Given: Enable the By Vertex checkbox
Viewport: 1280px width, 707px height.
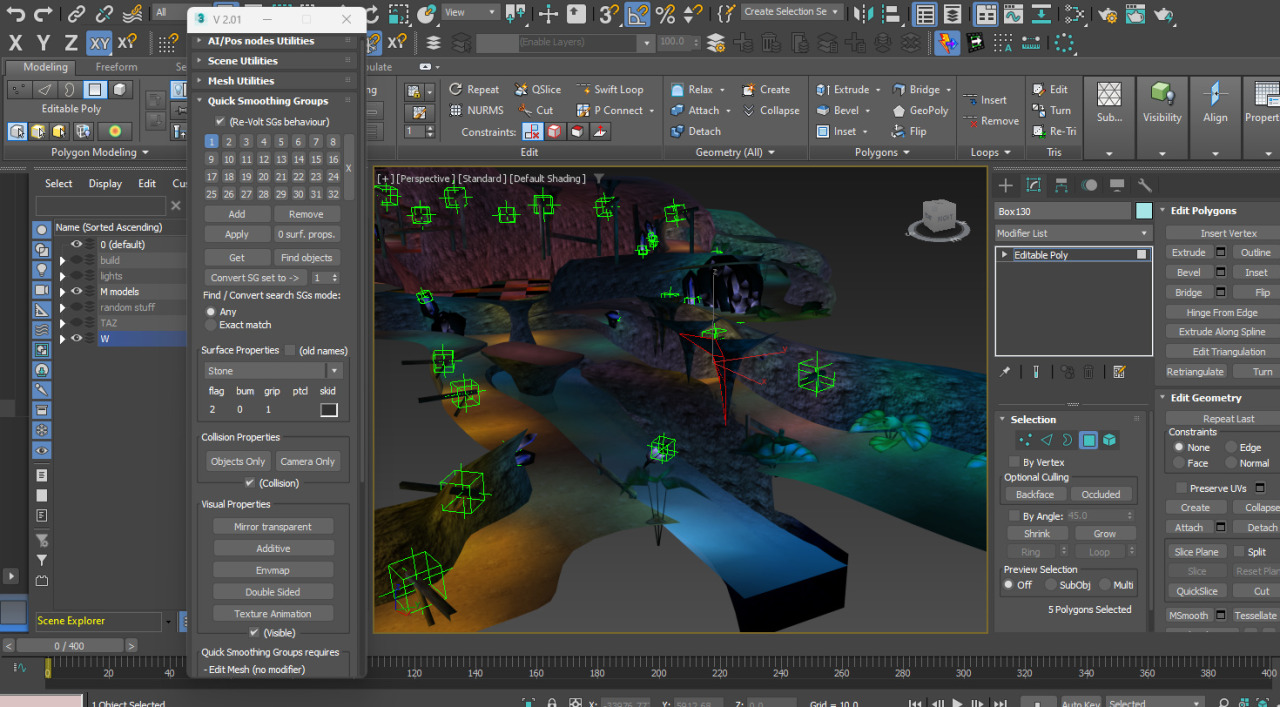Looking at the screenshot, I should (x=1015, y=462).
